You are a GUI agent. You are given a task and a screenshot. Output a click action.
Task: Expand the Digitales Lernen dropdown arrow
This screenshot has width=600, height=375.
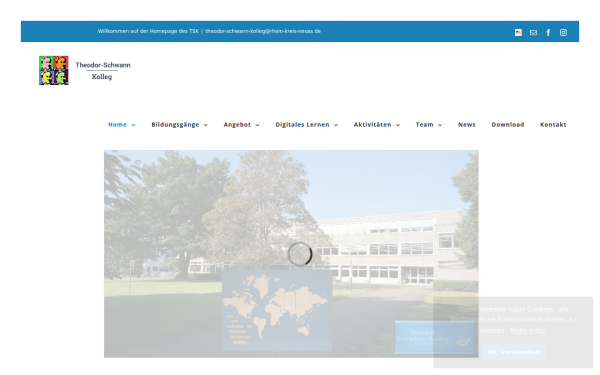click(x=336, y=125)
